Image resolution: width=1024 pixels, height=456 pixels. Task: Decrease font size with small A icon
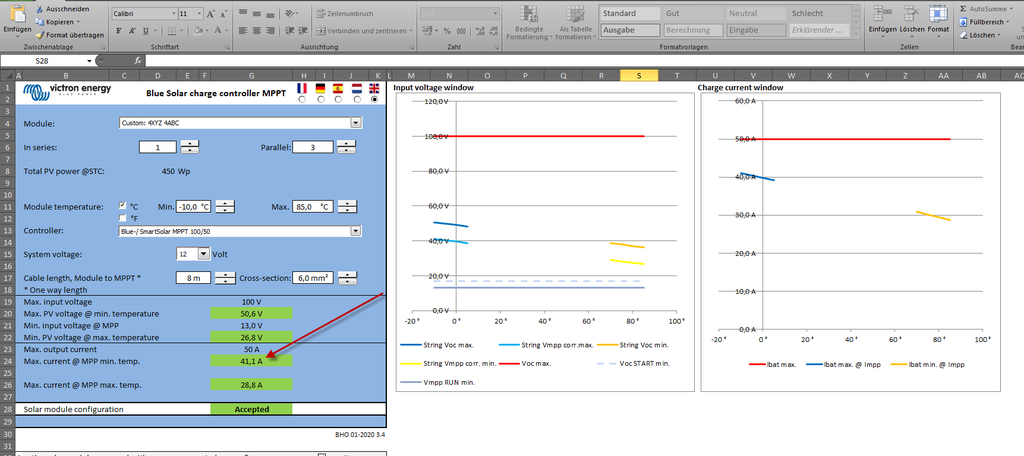223,13
